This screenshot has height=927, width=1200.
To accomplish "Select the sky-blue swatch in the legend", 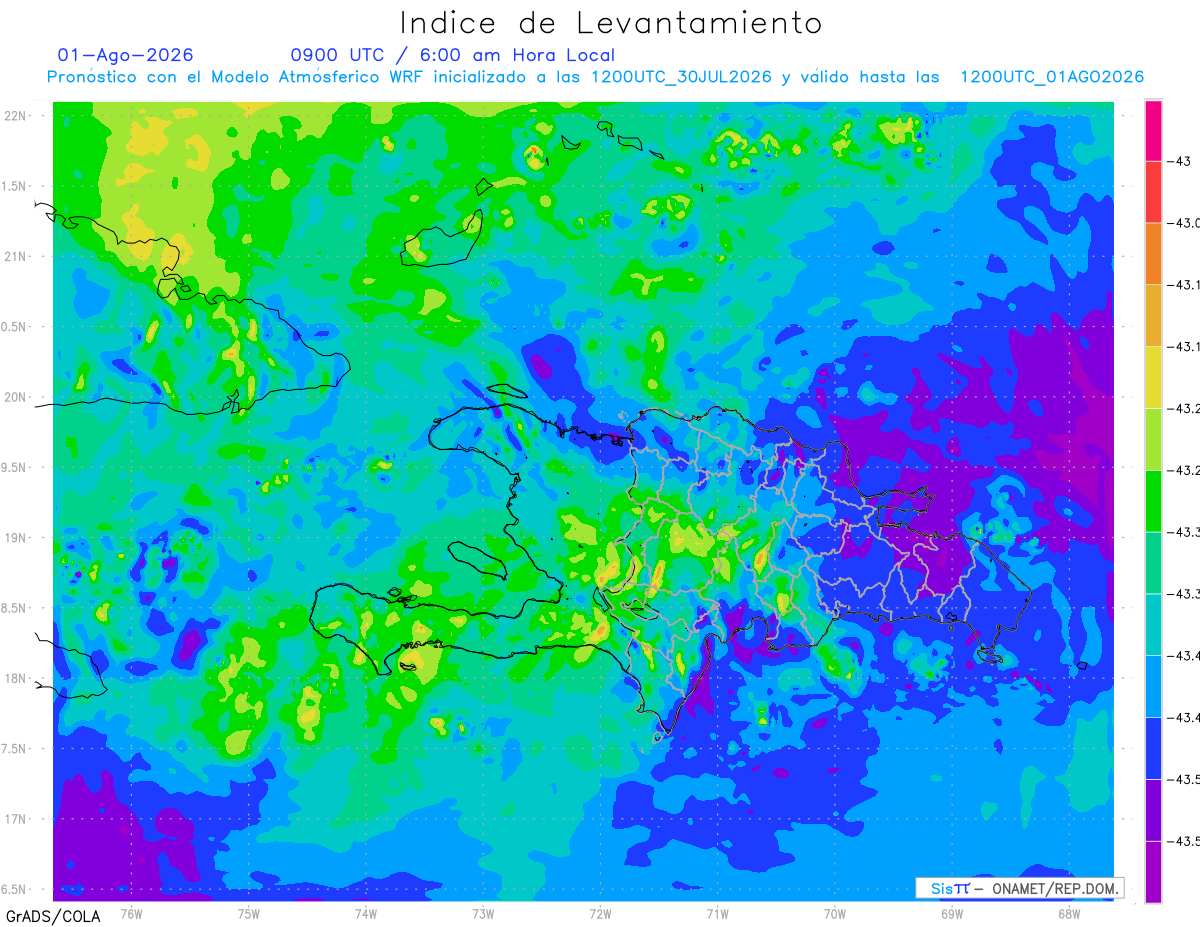I will (1153, 686).
